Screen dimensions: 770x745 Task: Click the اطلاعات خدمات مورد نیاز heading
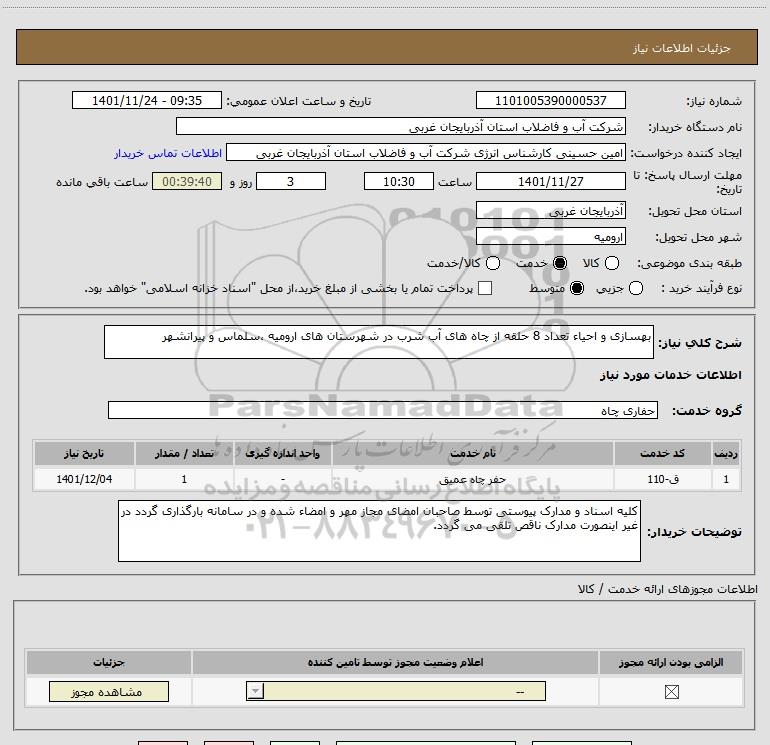670,375
